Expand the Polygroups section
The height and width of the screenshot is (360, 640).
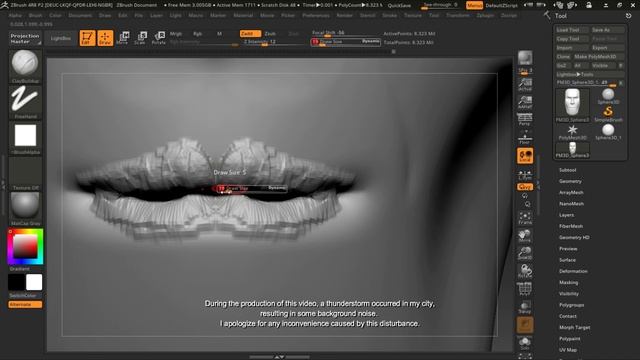point(571,305)
